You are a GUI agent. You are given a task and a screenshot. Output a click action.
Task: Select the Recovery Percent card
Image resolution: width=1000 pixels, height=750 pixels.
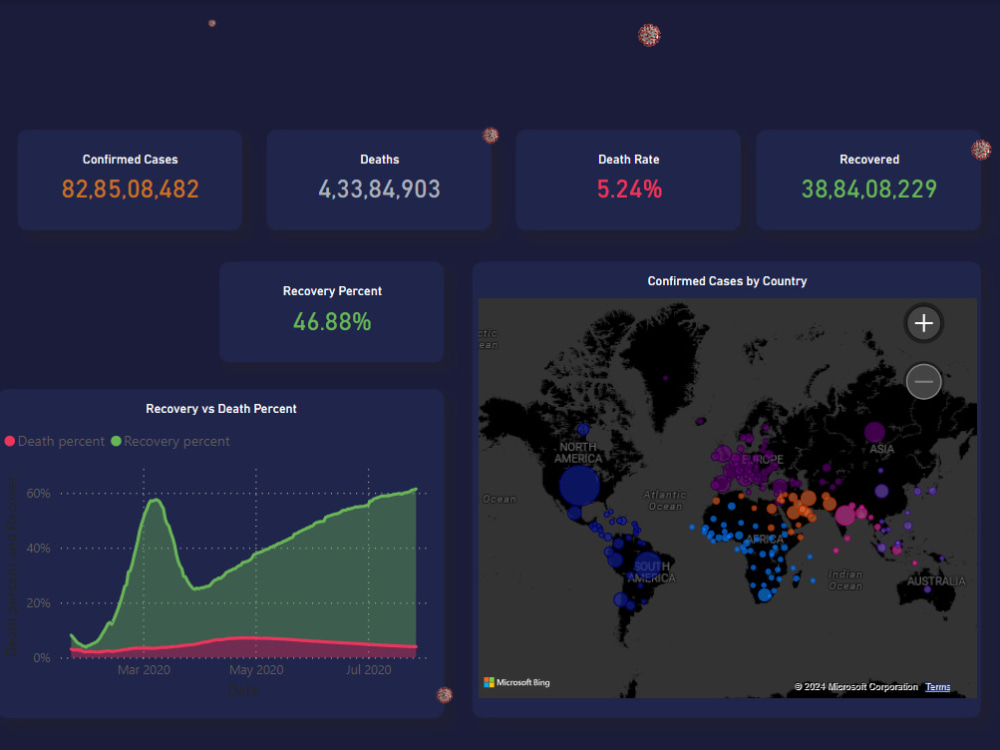click(331, 312)
